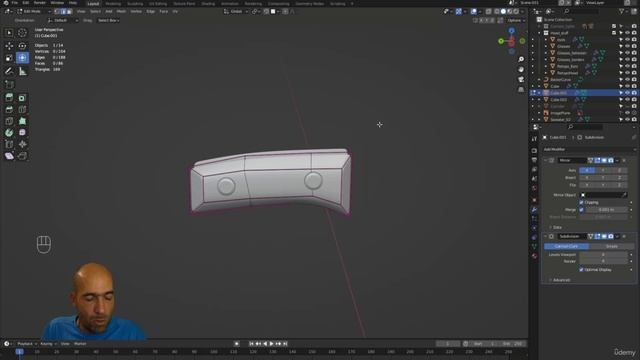640x360 pixels.
Task: Hide BezierCurve in outliner with eye icon
Action: coord(627,80)
